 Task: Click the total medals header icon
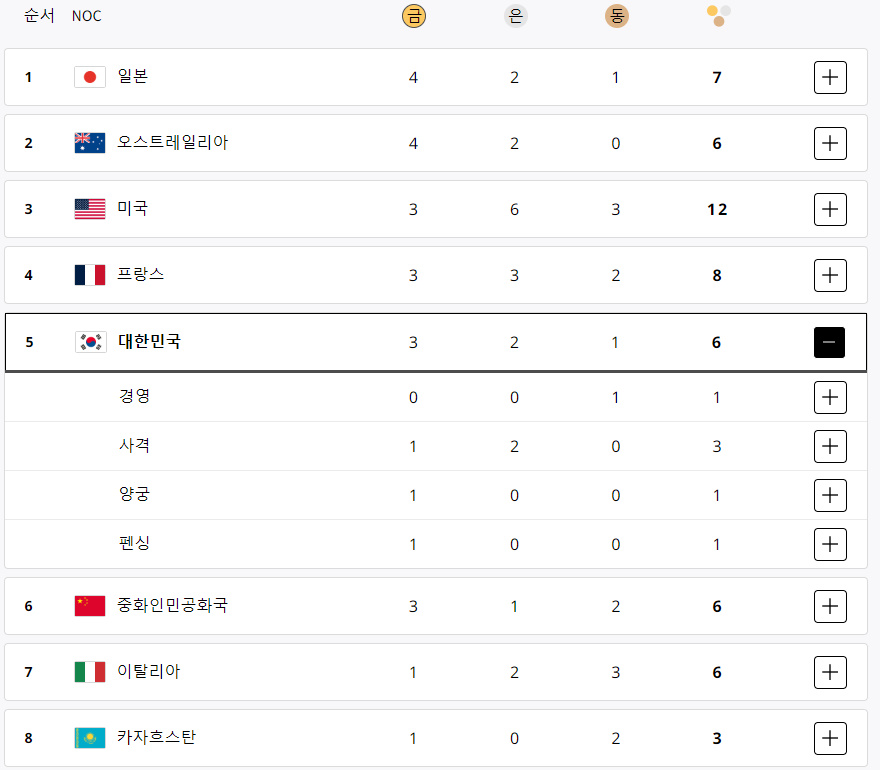coord(717,16)
